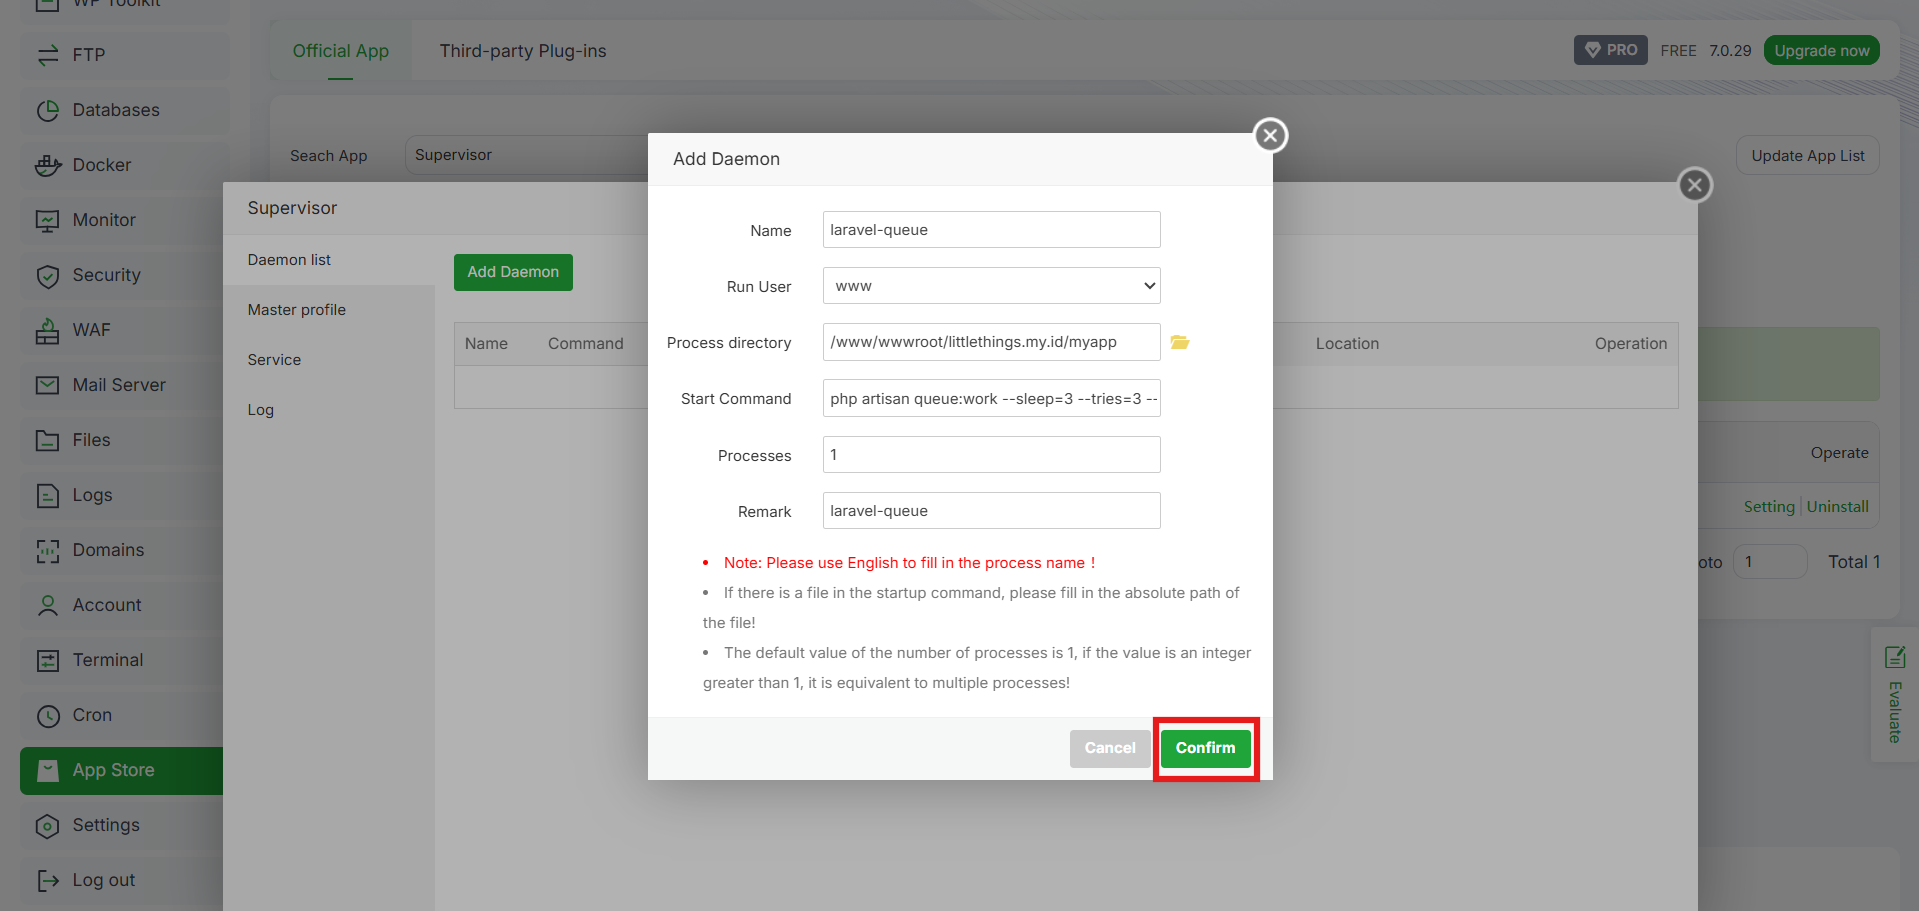Open the App Store bag icon

47,770
